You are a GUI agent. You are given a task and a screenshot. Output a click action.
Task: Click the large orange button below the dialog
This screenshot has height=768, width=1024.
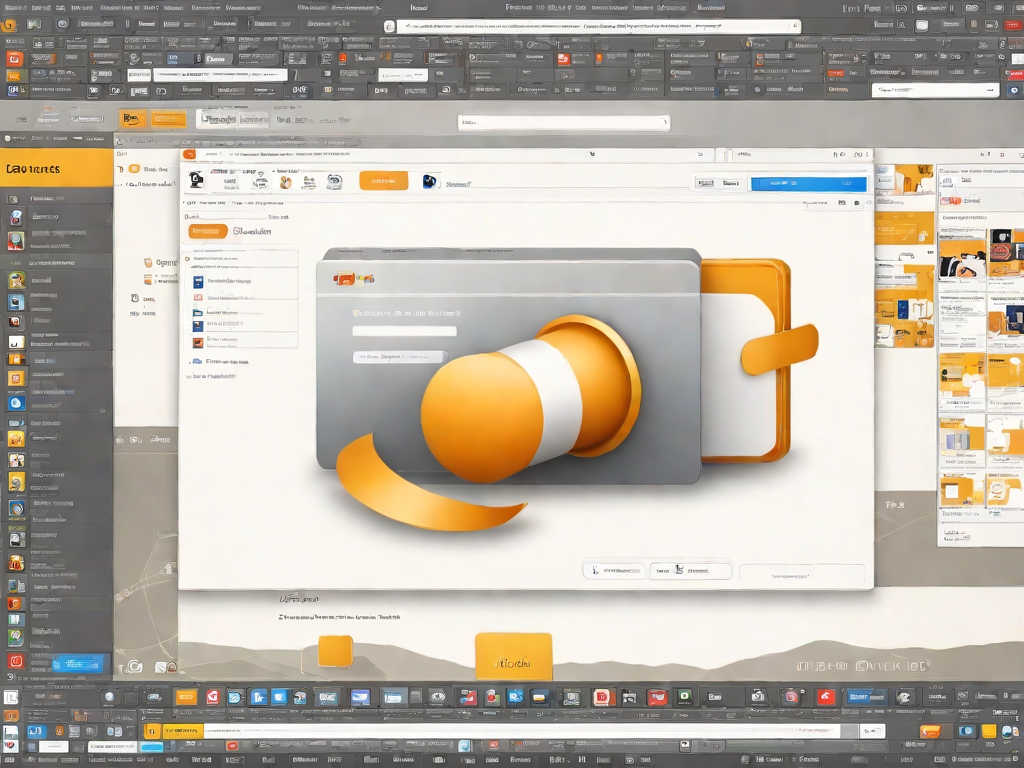tap(513, 656)
